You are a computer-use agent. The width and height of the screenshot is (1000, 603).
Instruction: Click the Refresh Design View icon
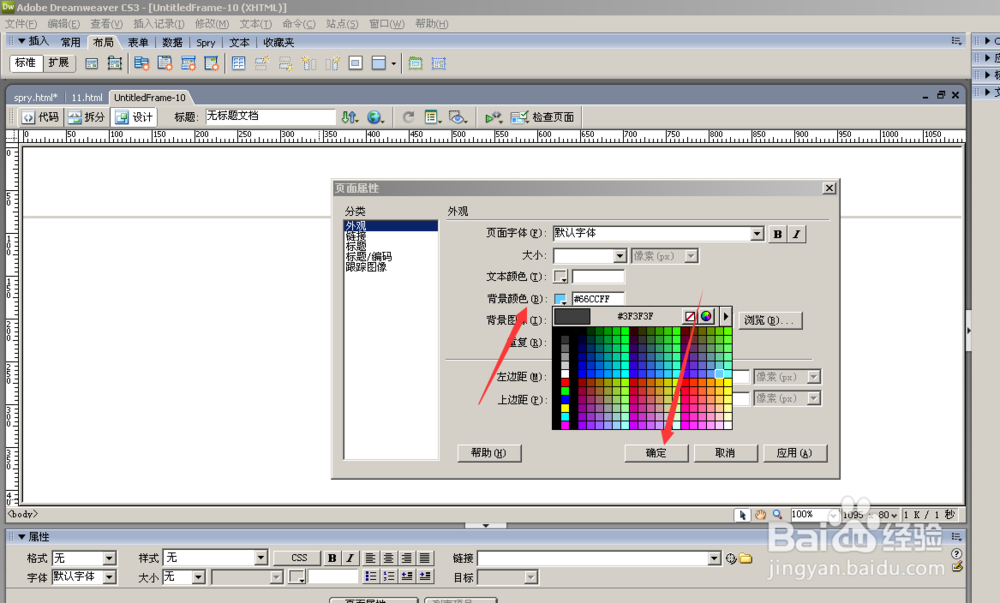click(408, 117)
